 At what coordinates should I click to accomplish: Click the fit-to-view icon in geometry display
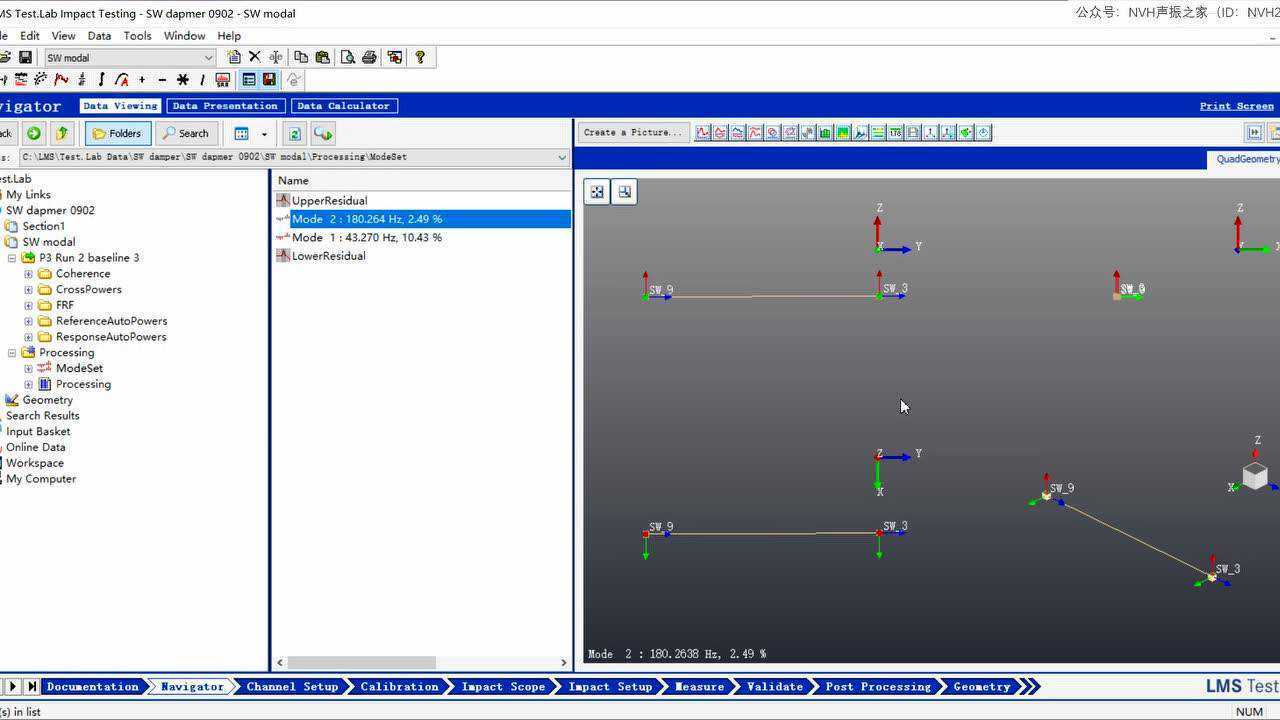pos(597,192)
